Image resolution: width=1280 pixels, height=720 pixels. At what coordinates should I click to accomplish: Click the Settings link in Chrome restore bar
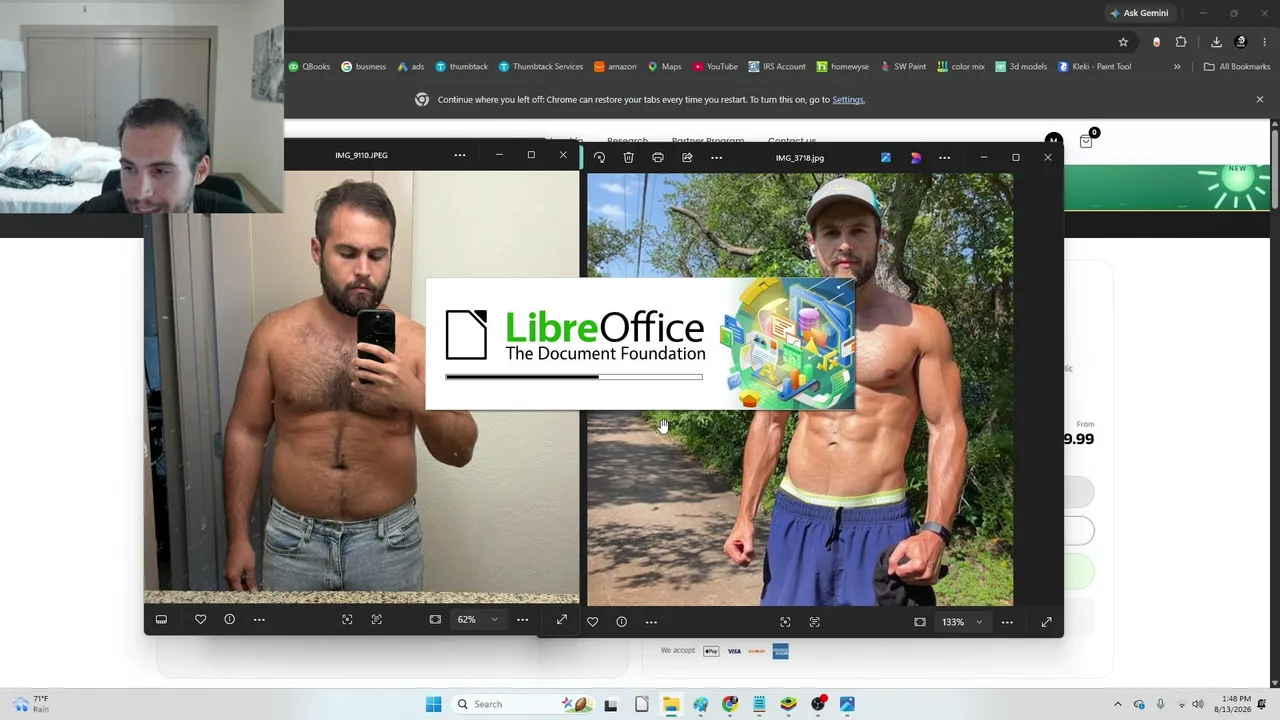(848, 100)
